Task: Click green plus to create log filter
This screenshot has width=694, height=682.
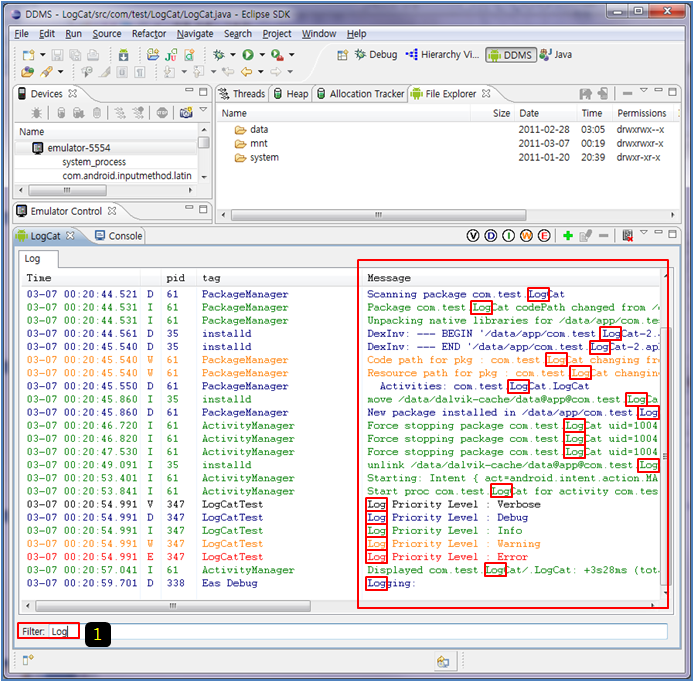Action: pyautogui.click(x=568, y=236)
